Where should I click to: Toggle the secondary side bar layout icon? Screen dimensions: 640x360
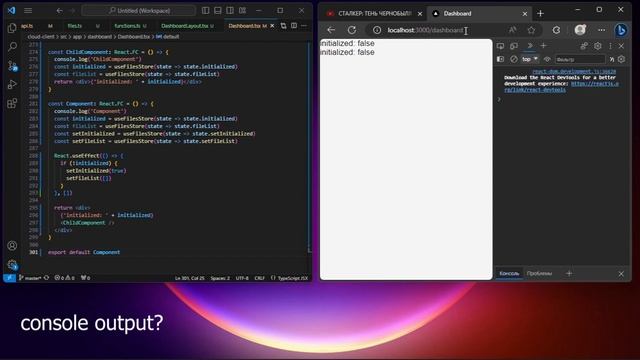click(x=230, y=10)
